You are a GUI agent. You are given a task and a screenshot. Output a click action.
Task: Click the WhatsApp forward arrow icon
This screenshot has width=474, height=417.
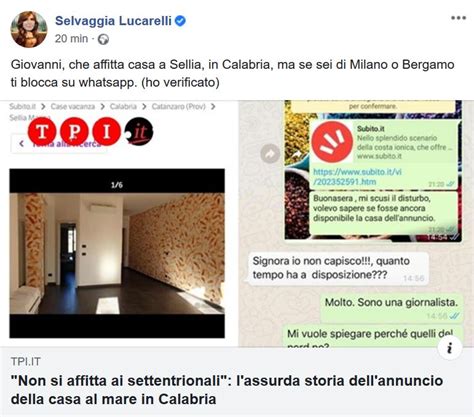(x=270, y=154)
